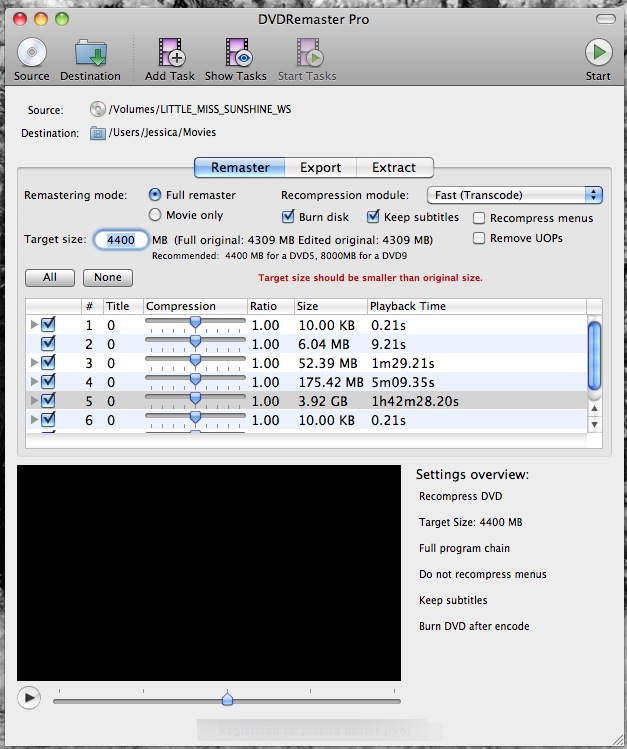Viewport: 627px width, 749px height.
Task: Click the folder icon beside destination path
Action: click(x=97, y=133)
